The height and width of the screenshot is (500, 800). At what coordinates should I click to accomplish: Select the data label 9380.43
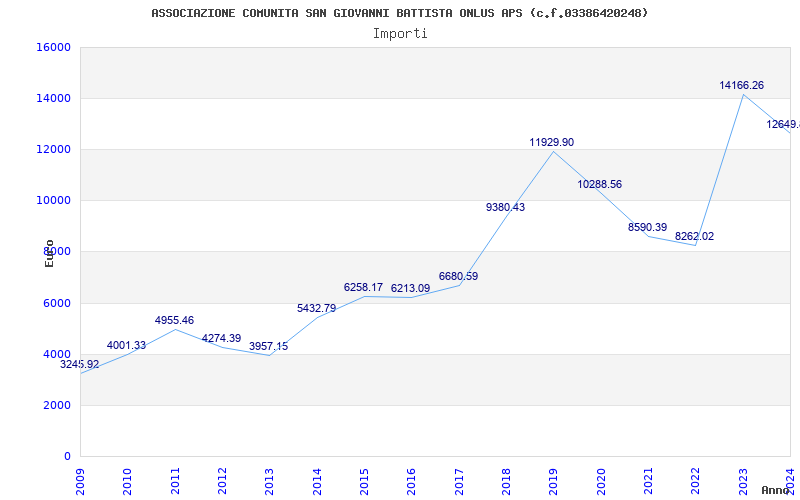(x=506, y=207)
